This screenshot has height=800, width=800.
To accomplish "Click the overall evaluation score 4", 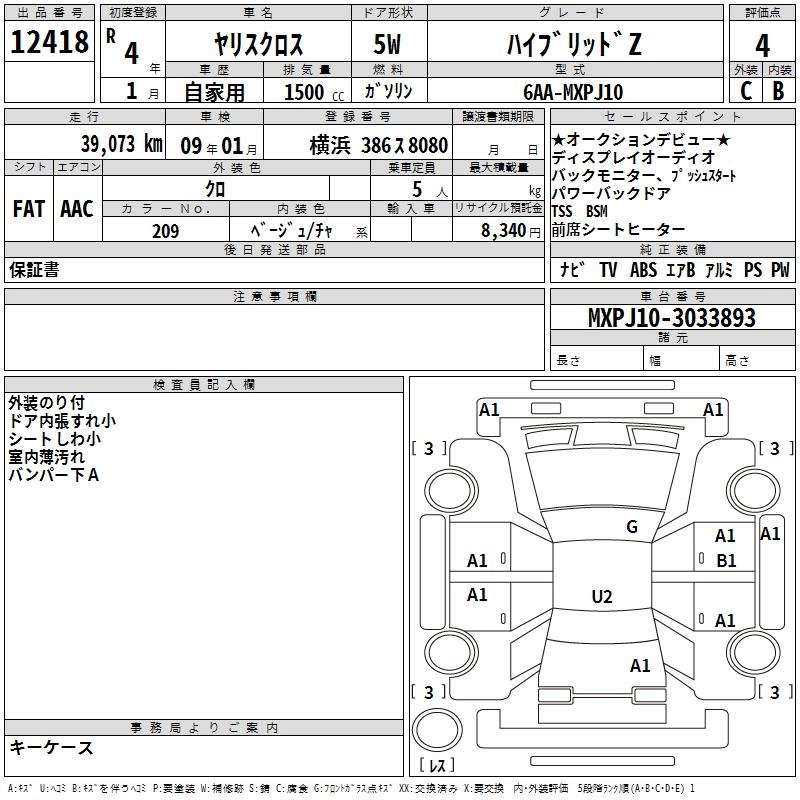I will pyautogui.click(x=762, y=45).
